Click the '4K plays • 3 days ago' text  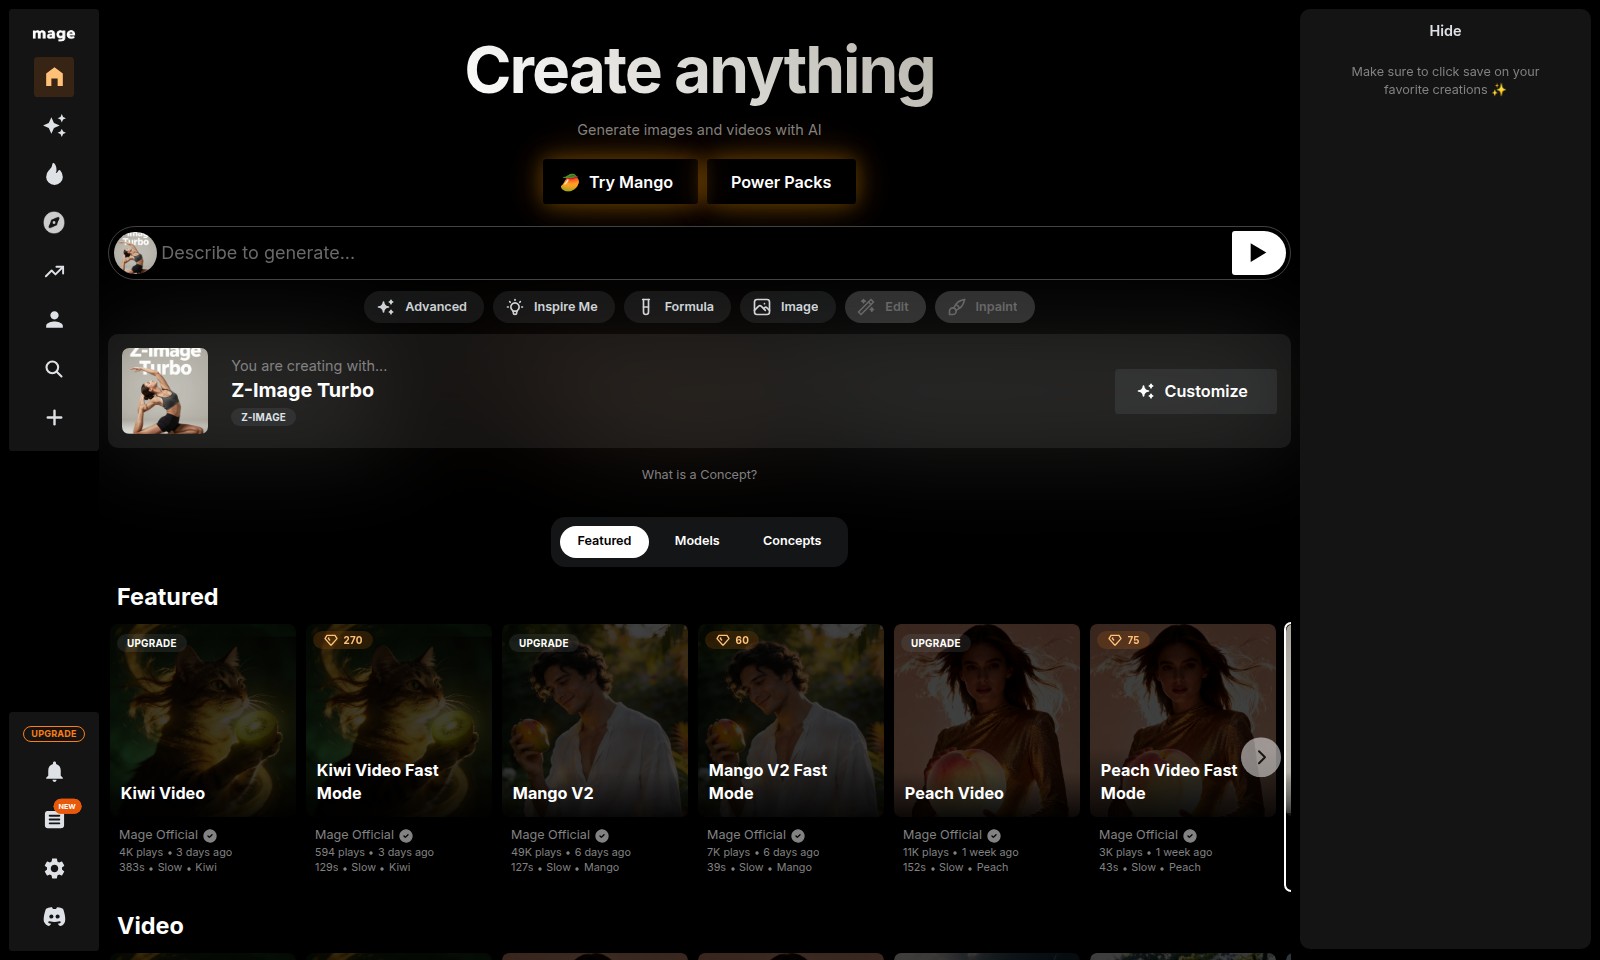pyautogui.click(x=175, y=852)
